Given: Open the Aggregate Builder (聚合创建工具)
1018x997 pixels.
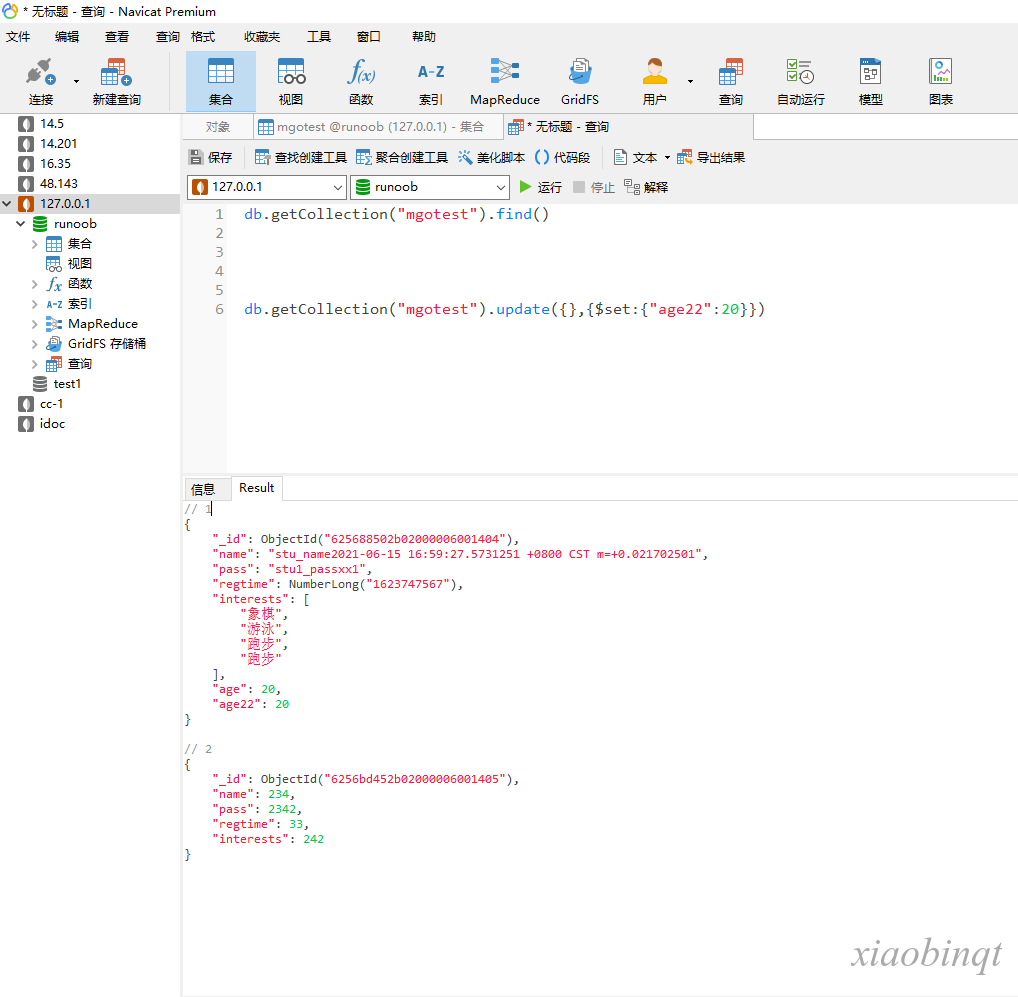Looking at the screenshot, I should 402,157.
